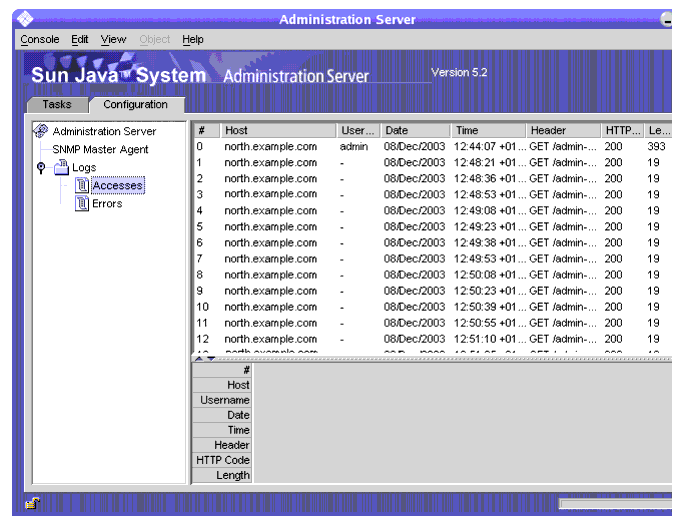Sort by Date column header
This screenshot has width=673, height=525.
coord(415,130)
